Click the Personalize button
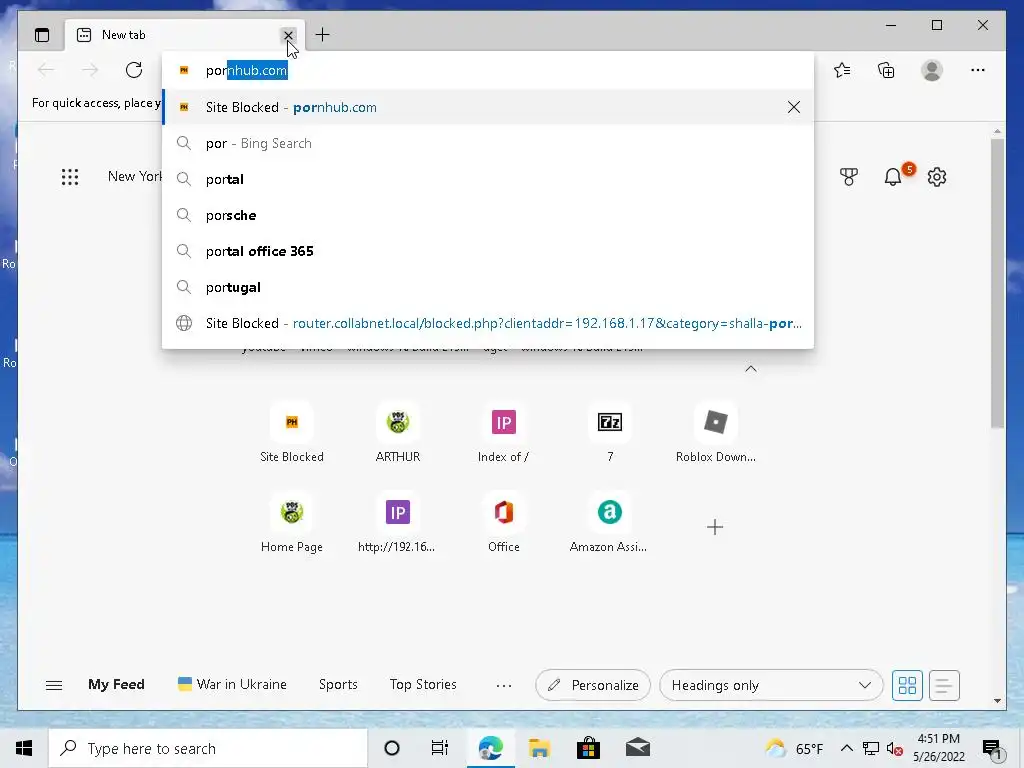1024x768 pixels. click(593, 685)
